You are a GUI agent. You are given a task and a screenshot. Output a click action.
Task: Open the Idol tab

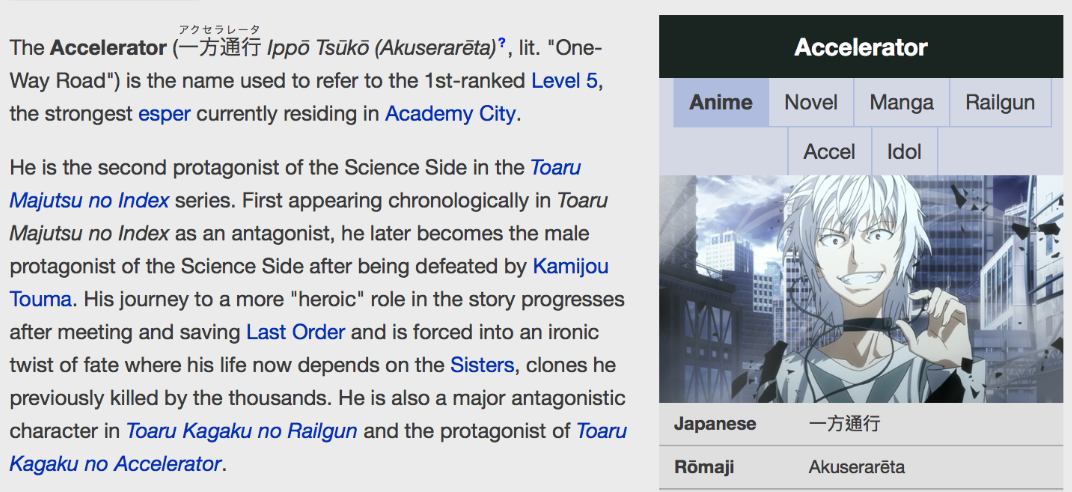tap(904, 152)
